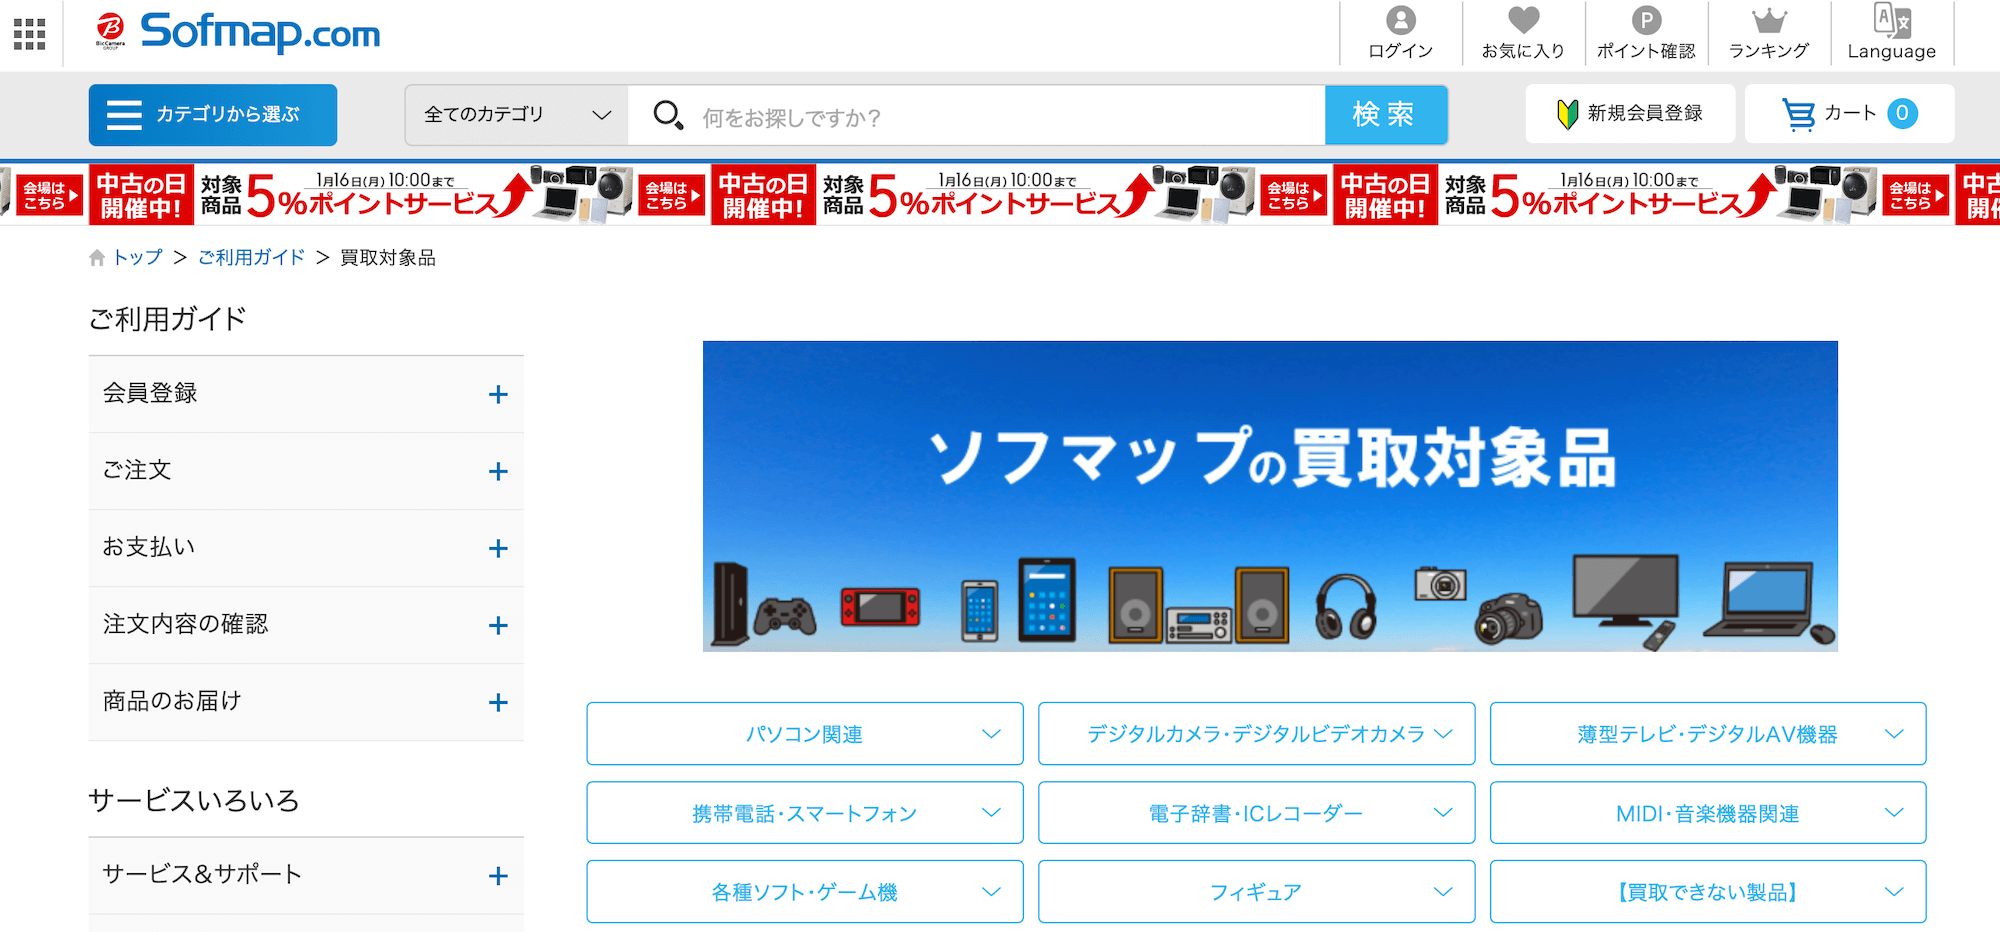Expand お支払い guide section
The image size is (2000, 932).
click(x=306, y=548)
